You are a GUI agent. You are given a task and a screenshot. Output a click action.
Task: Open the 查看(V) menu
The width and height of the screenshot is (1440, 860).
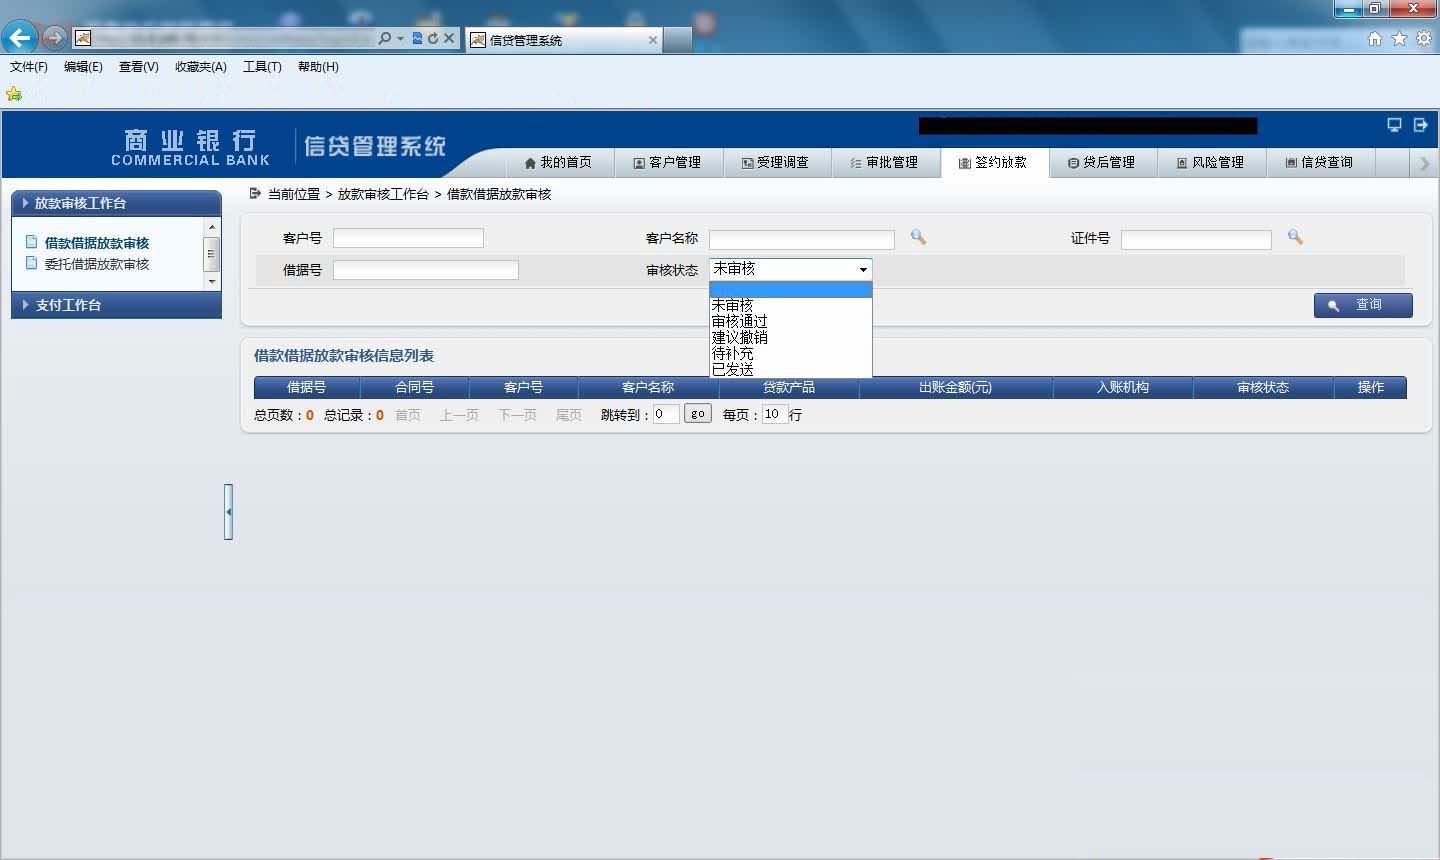point(139,67)
